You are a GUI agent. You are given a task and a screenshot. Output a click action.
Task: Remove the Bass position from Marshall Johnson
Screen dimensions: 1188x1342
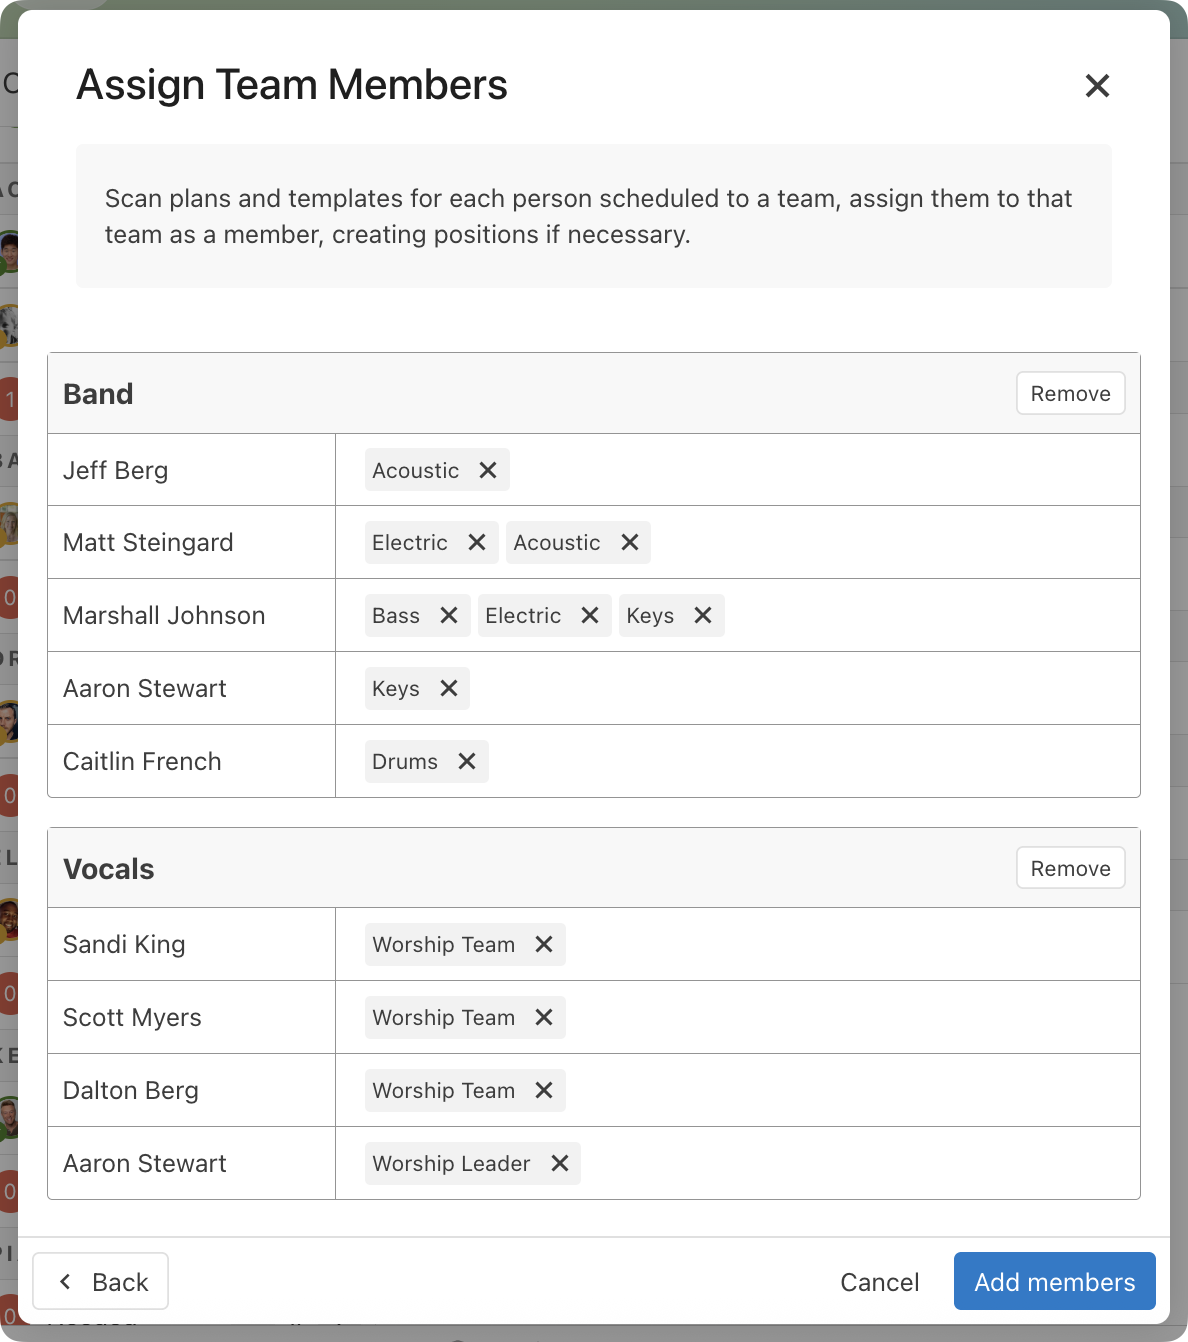pyautogui.click(x=449, y=615)
